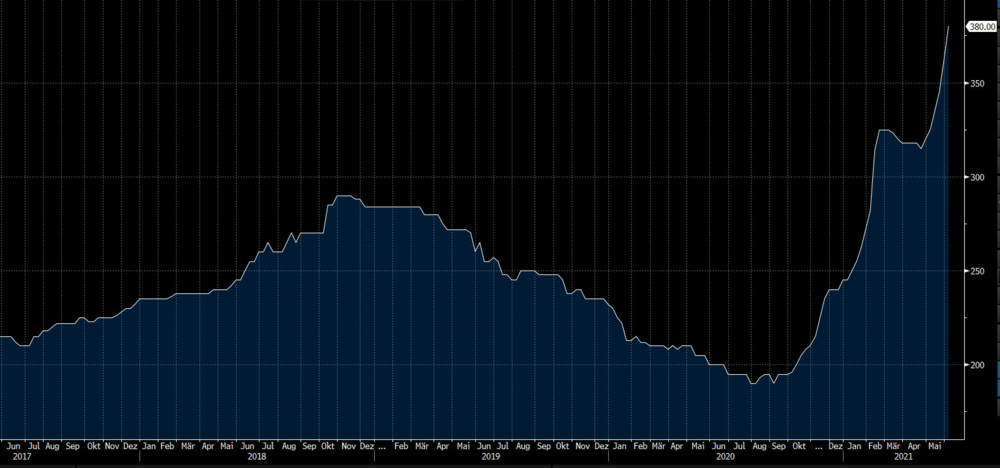The height and width of the screenshot is (468, 1000).
Task: Click the Feb month label of 2019
Action: click(x=401, y=446)
